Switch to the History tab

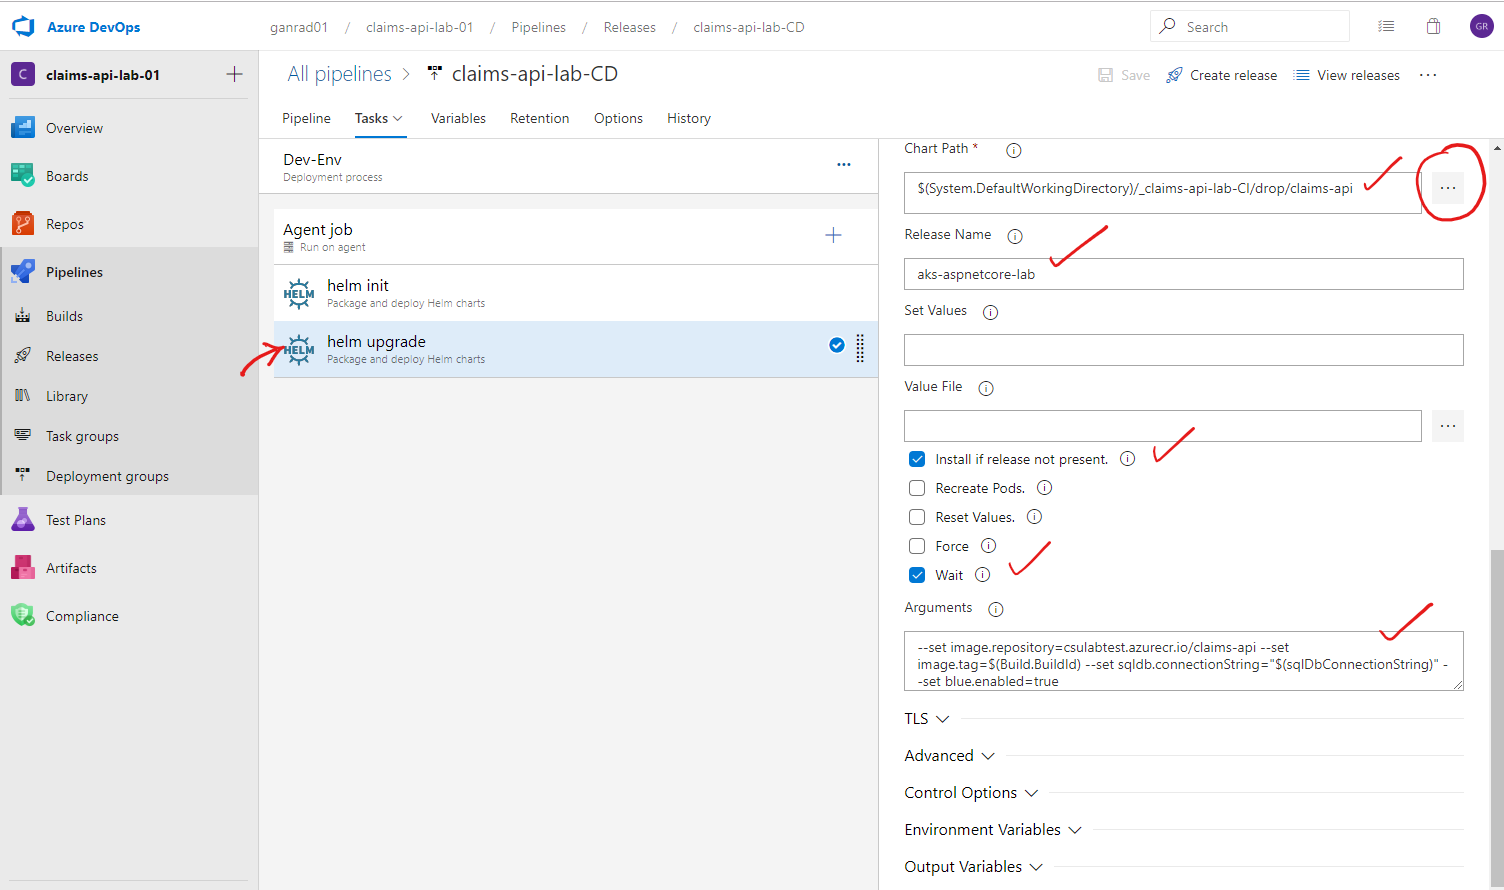[689, 118]
